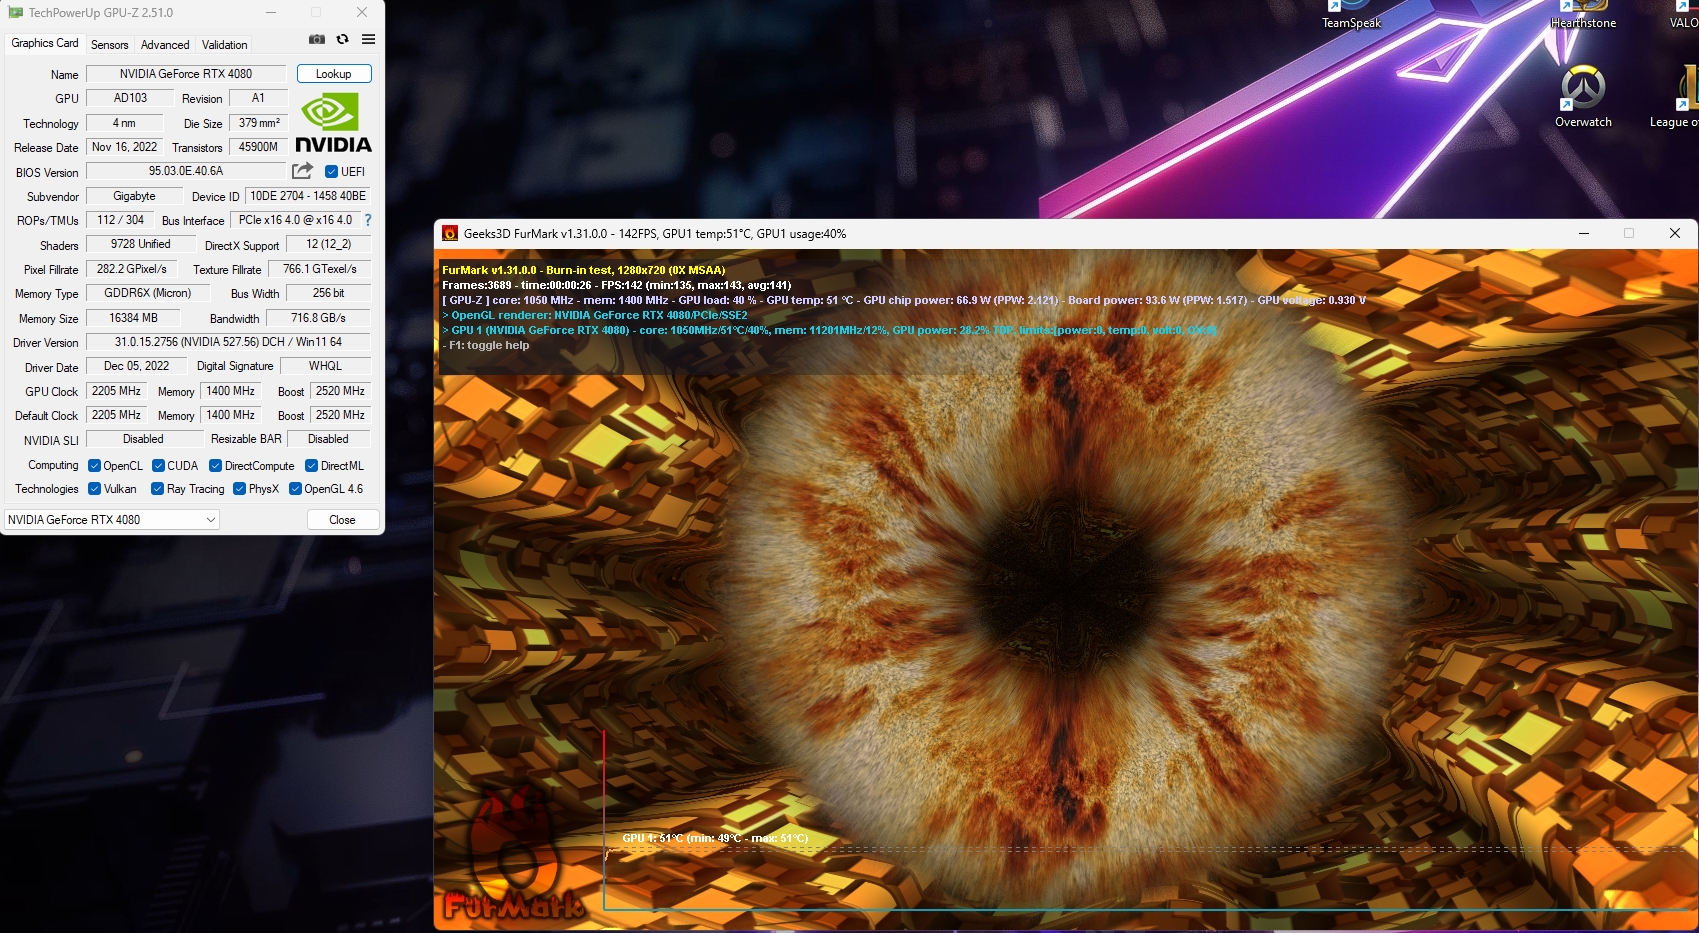Click the Shaders 9728 Unified field
The width and height of the screenshot is (1699, 933).
pos(140,244)
